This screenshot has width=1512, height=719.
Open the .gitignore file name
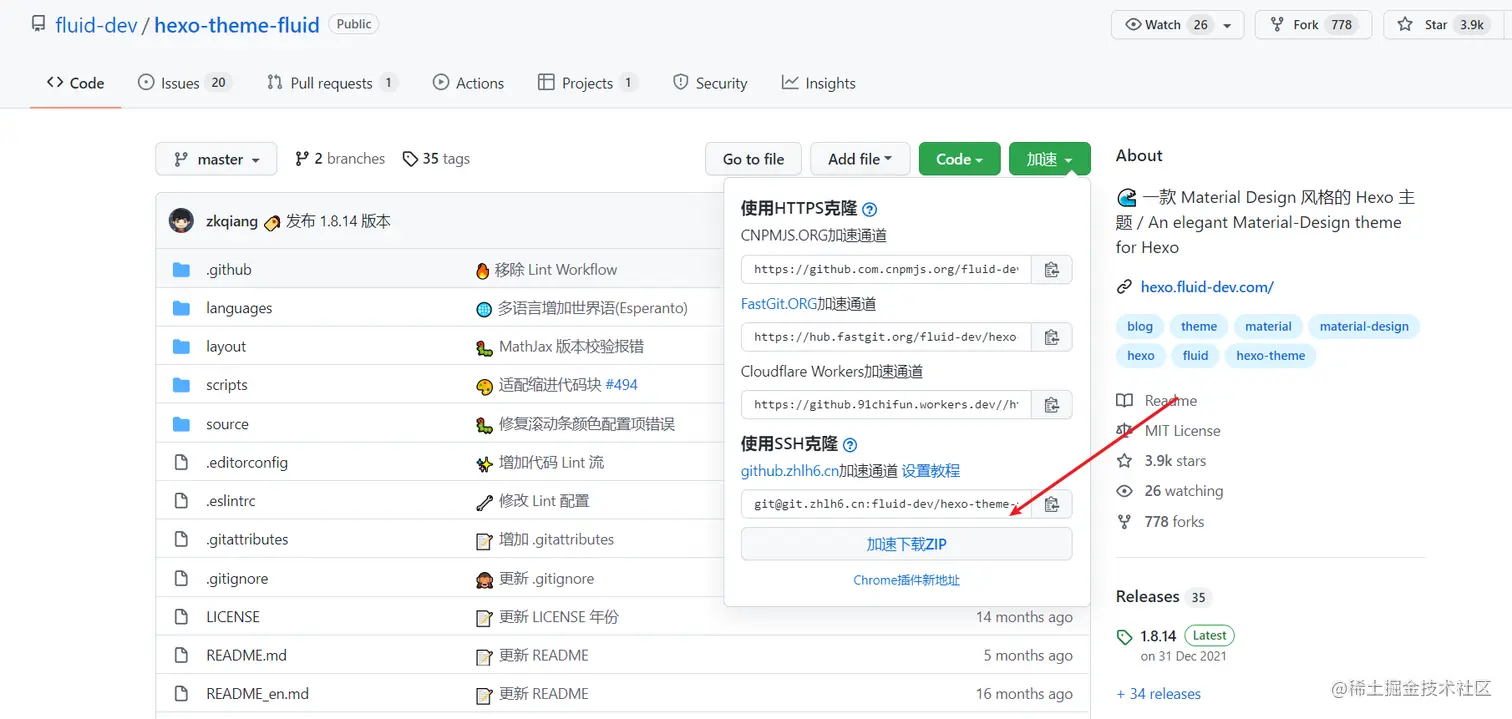click(237, 579)
